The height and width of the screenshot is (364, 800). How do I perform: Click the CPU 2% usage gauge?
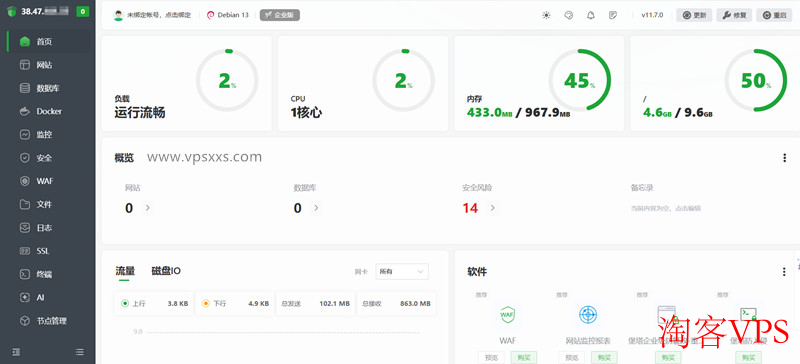point(404,80)
